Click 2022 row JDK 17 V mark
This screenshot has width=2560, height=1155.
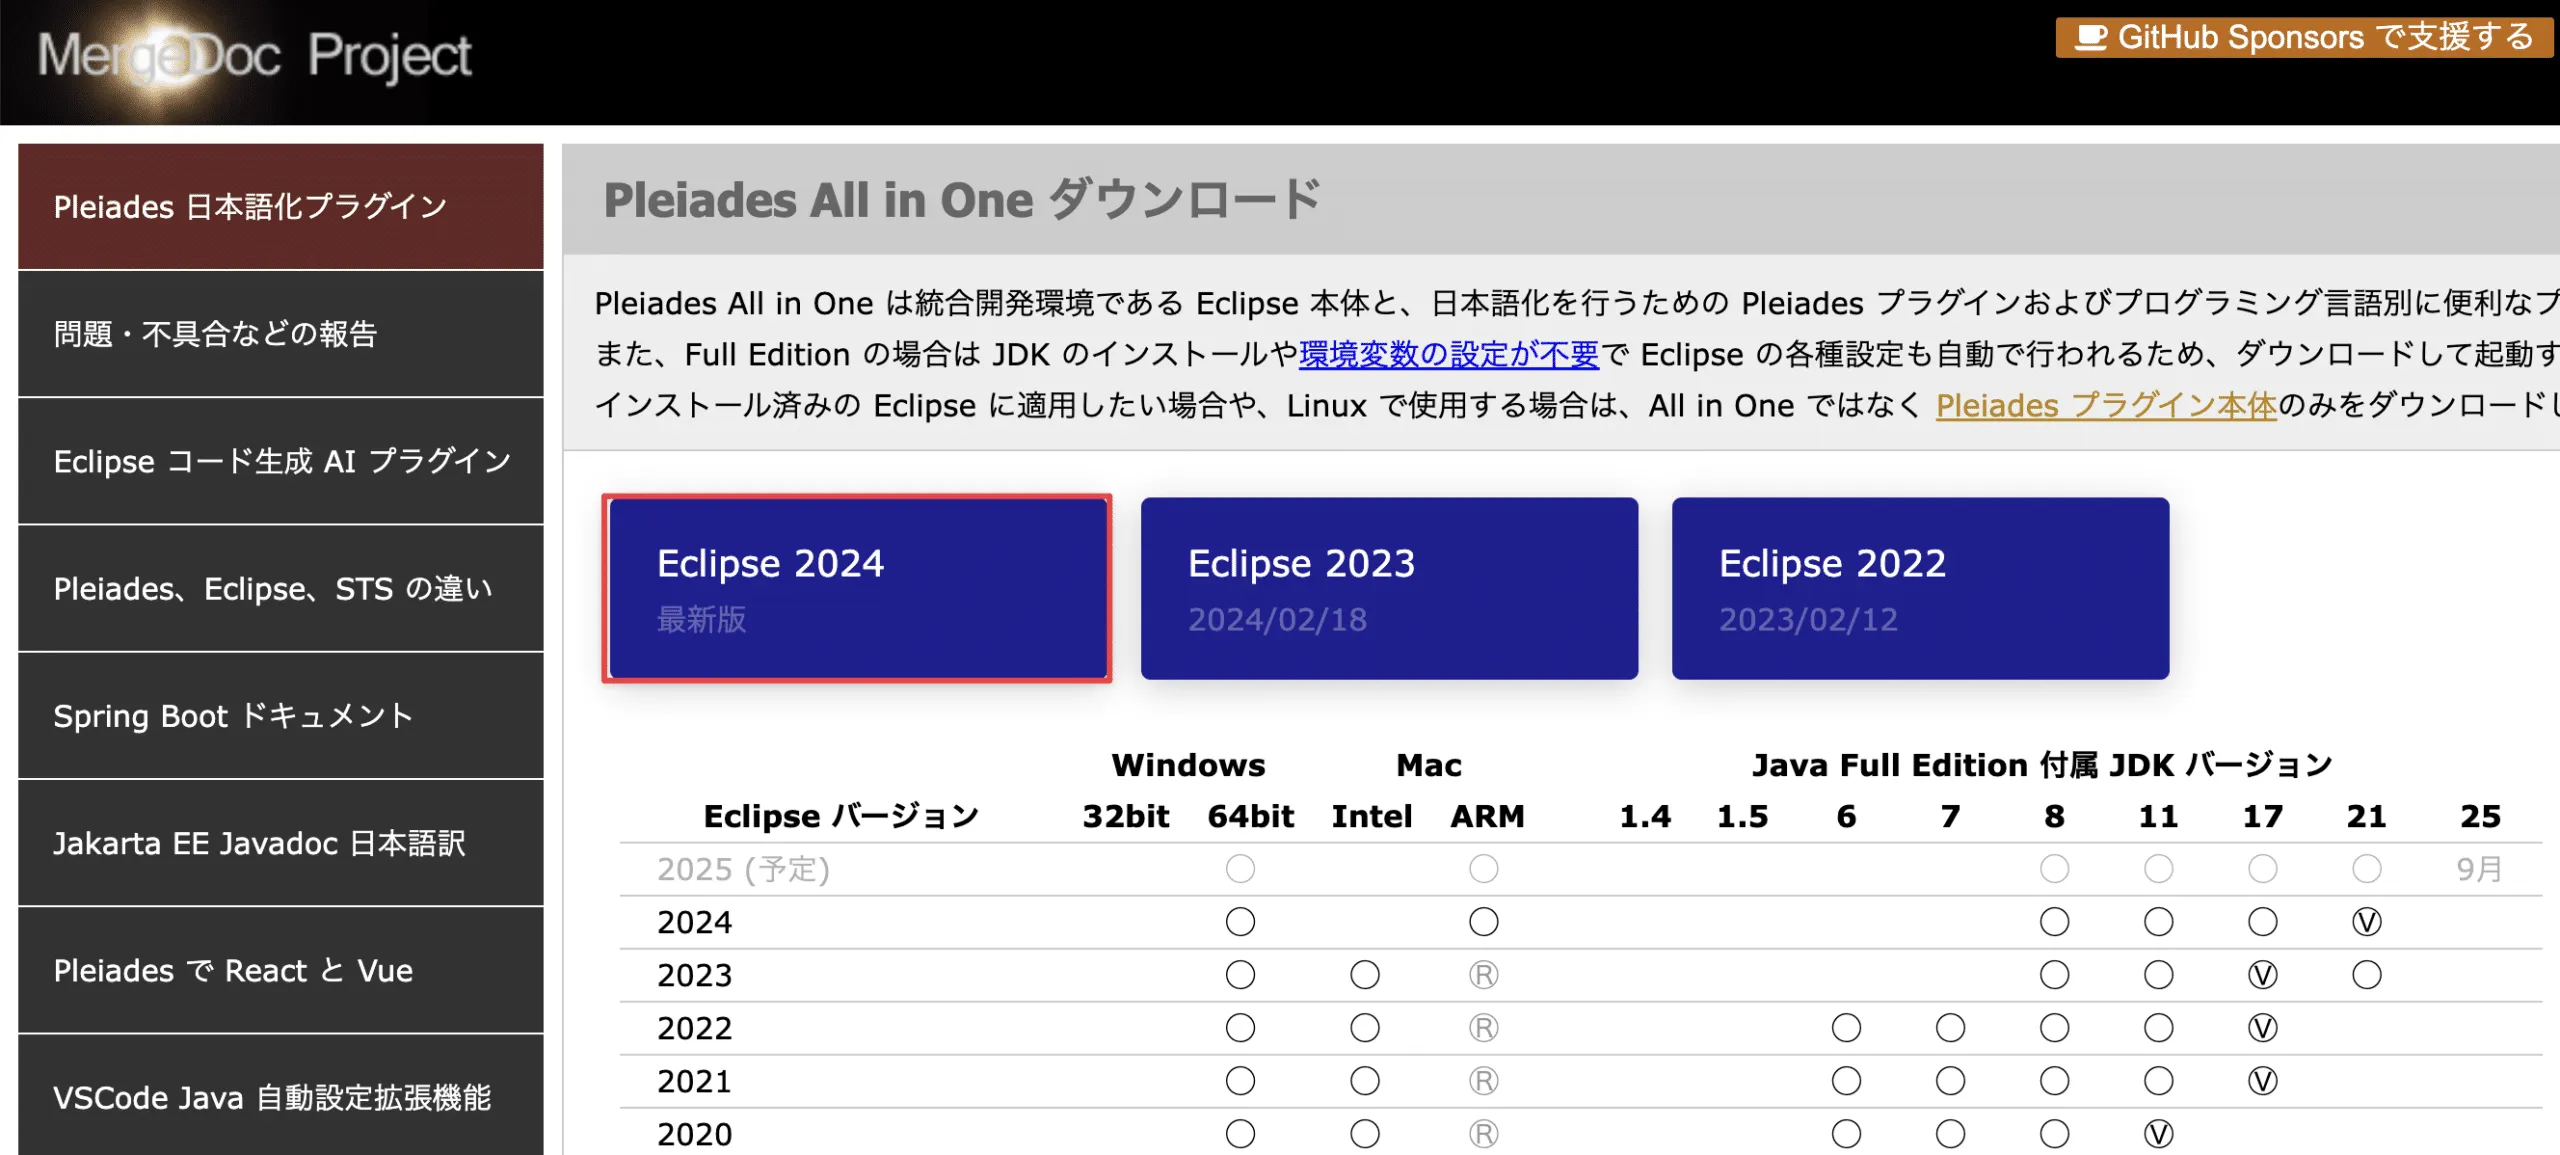2263,1028
